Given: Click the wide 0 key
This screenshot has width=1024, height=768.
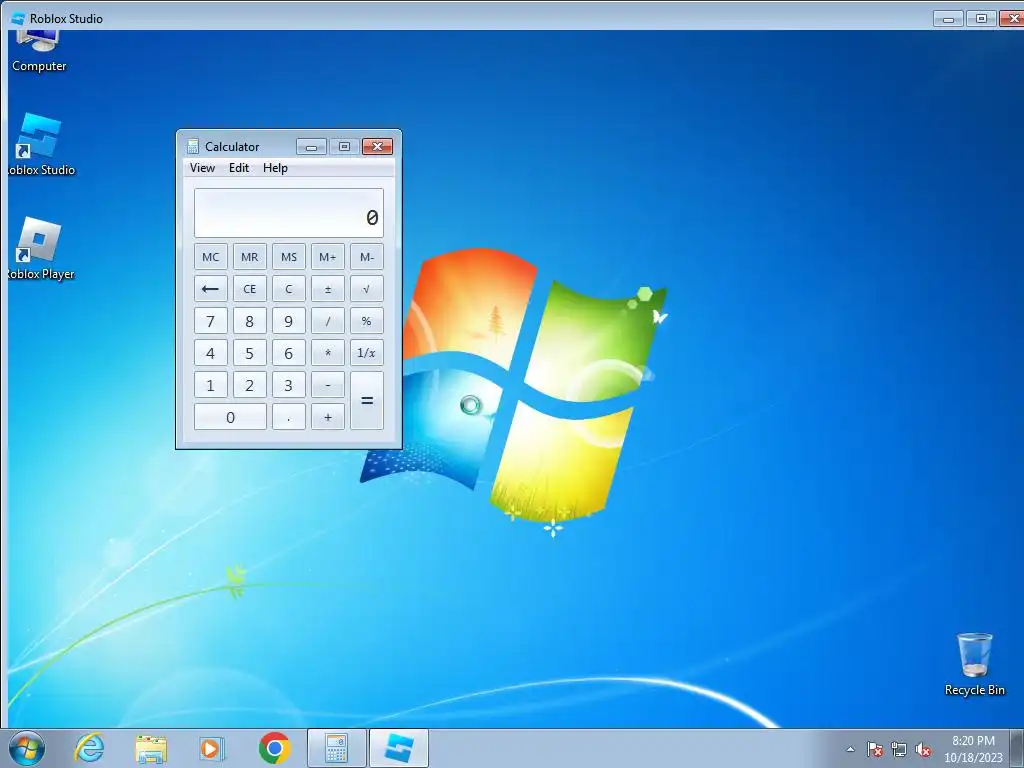Looking at the screenshot, I should [x=230, y=417].
